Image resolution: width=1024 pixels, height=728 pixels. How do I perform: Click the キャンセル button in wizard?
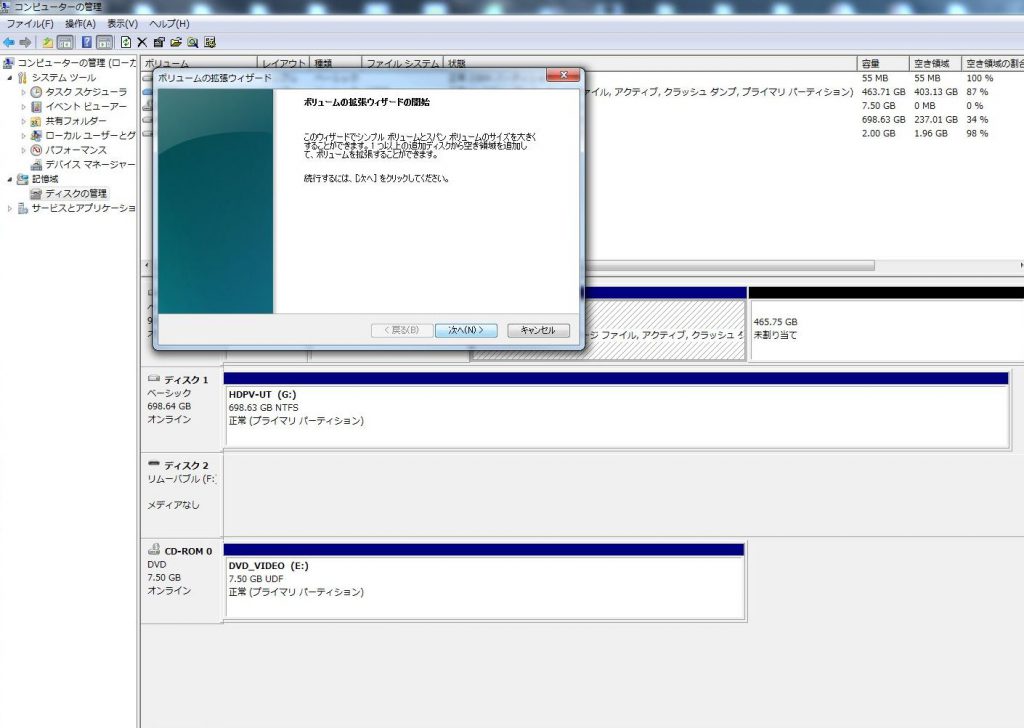coord(538,330)
